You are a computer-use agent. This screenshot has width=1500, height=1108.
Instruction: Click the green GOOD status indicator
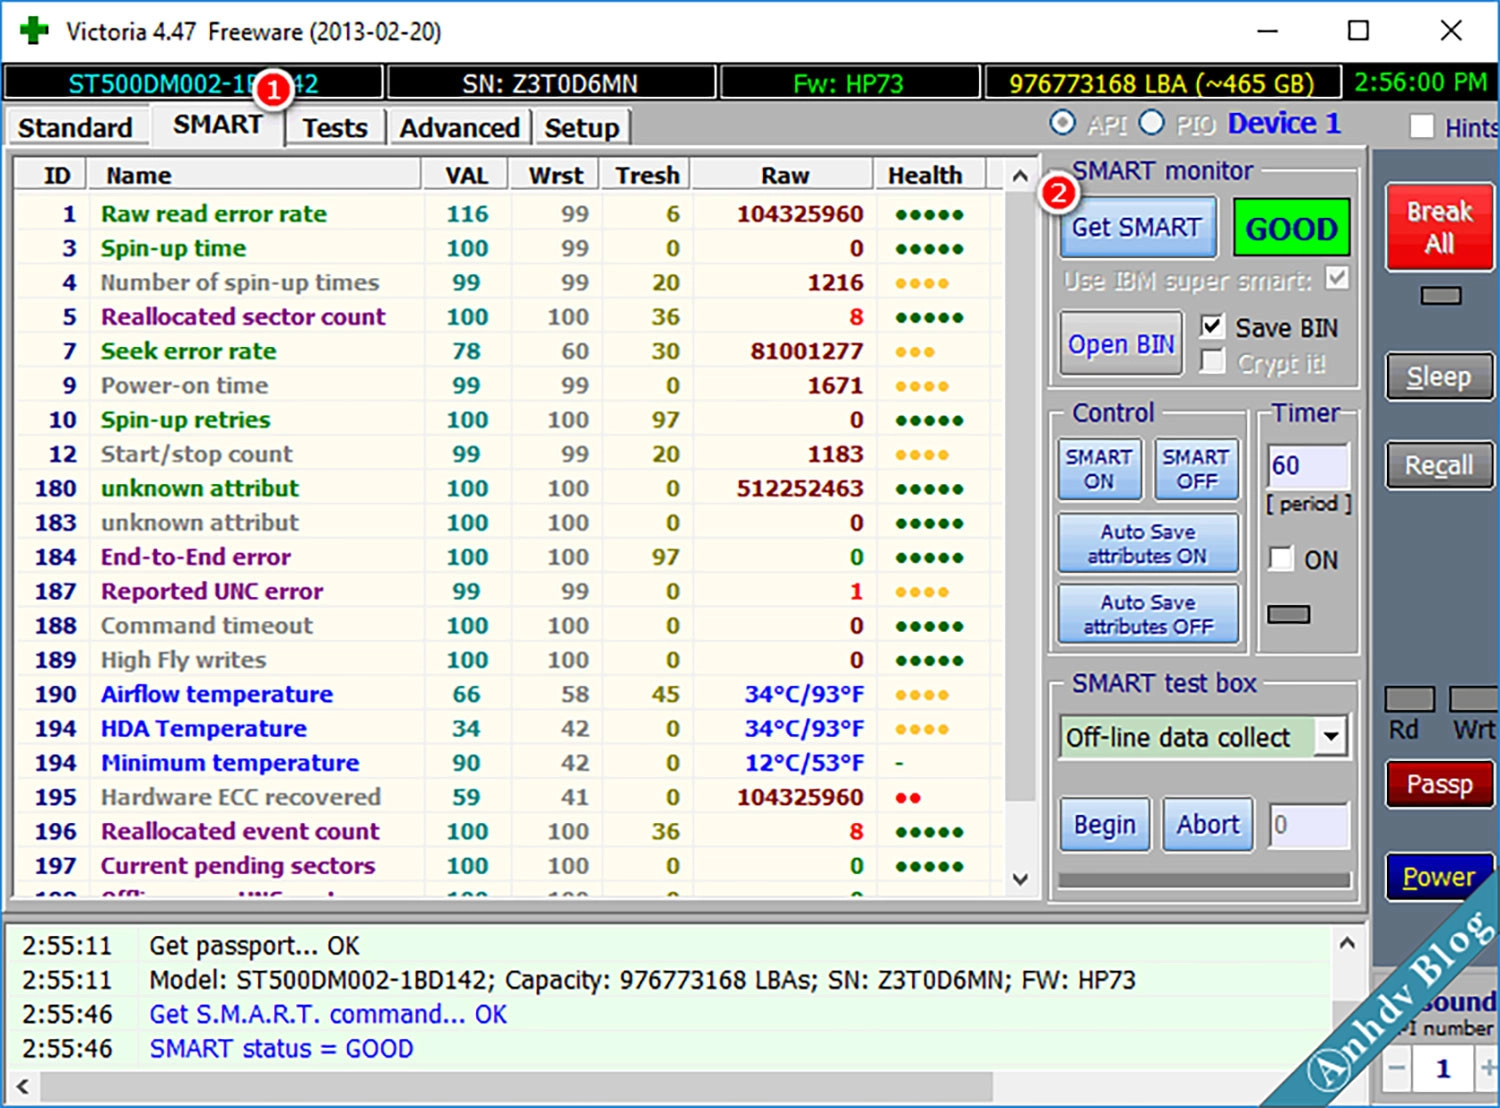click(1291, 228)
